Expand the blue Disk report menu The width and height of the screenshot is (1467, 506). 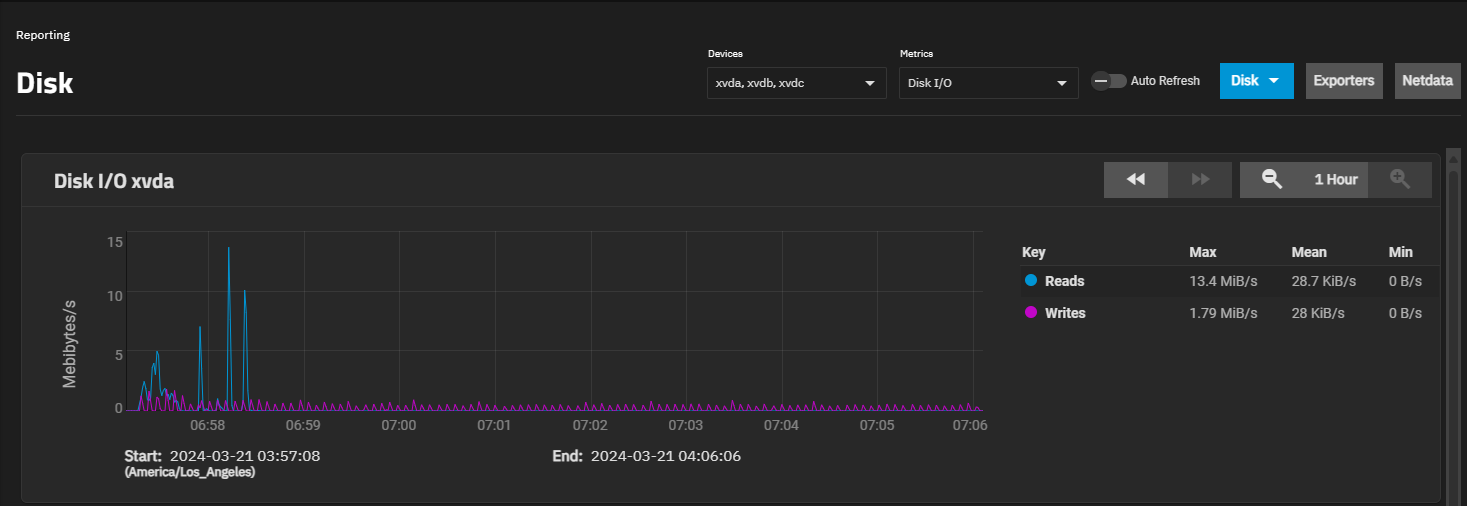point(1256,81)
